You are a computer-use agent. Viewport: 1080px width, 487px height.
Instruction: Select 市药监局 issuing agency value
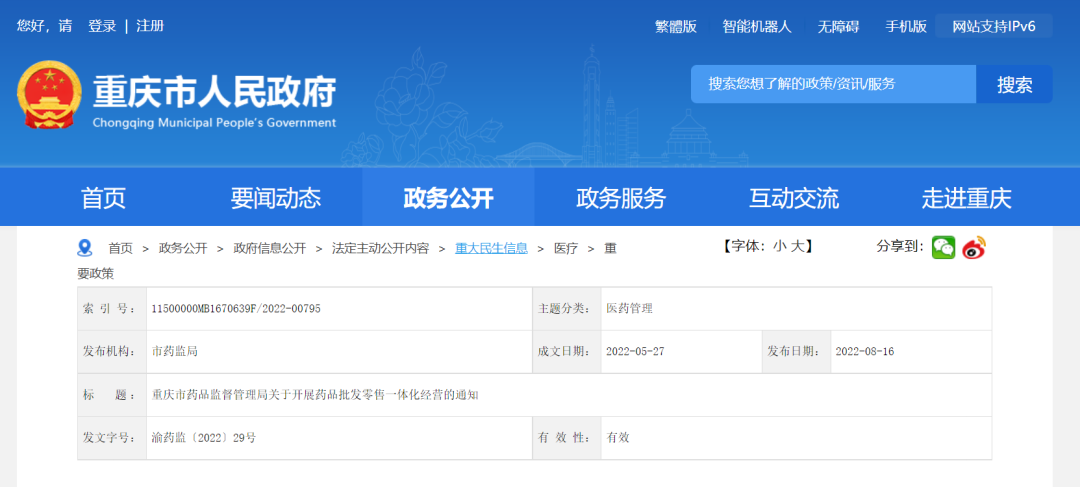(175, 351)
